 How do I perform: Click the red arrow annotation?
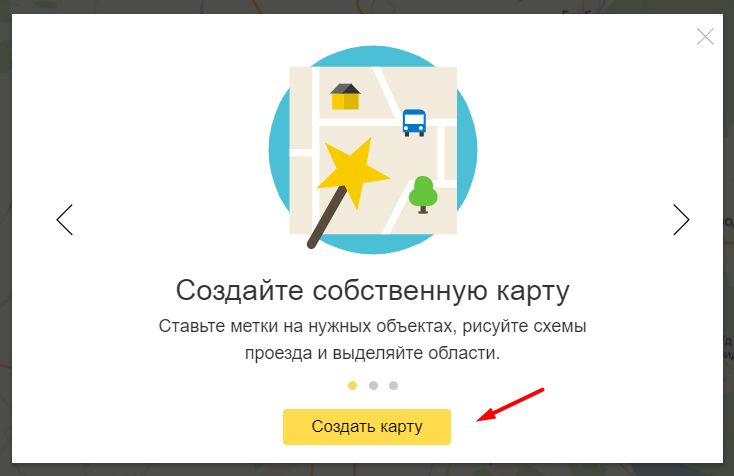click(x=510, y=404)
